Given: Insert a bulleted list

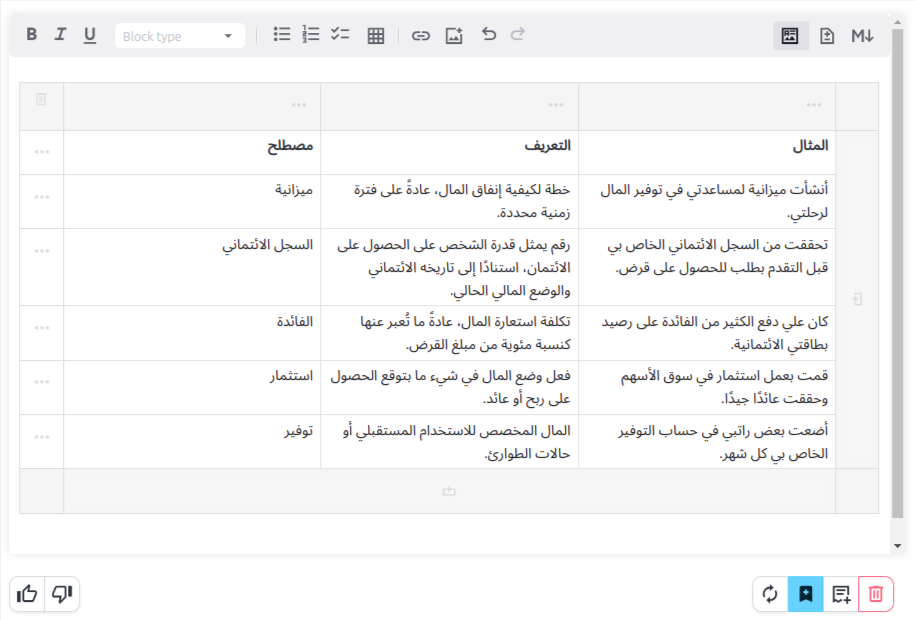Looking at the screenshot, I should click(282, 35).
